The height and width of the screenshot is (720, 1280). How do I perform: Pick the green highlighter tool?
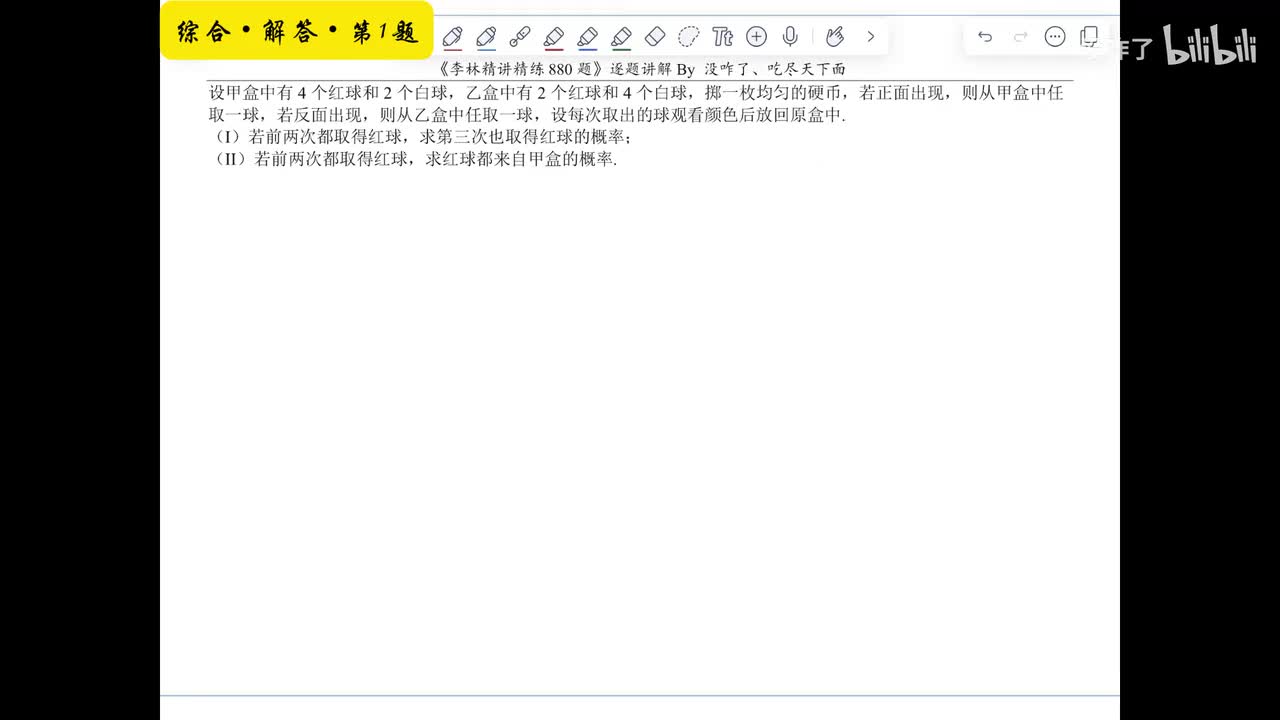[x=621, y=37]
